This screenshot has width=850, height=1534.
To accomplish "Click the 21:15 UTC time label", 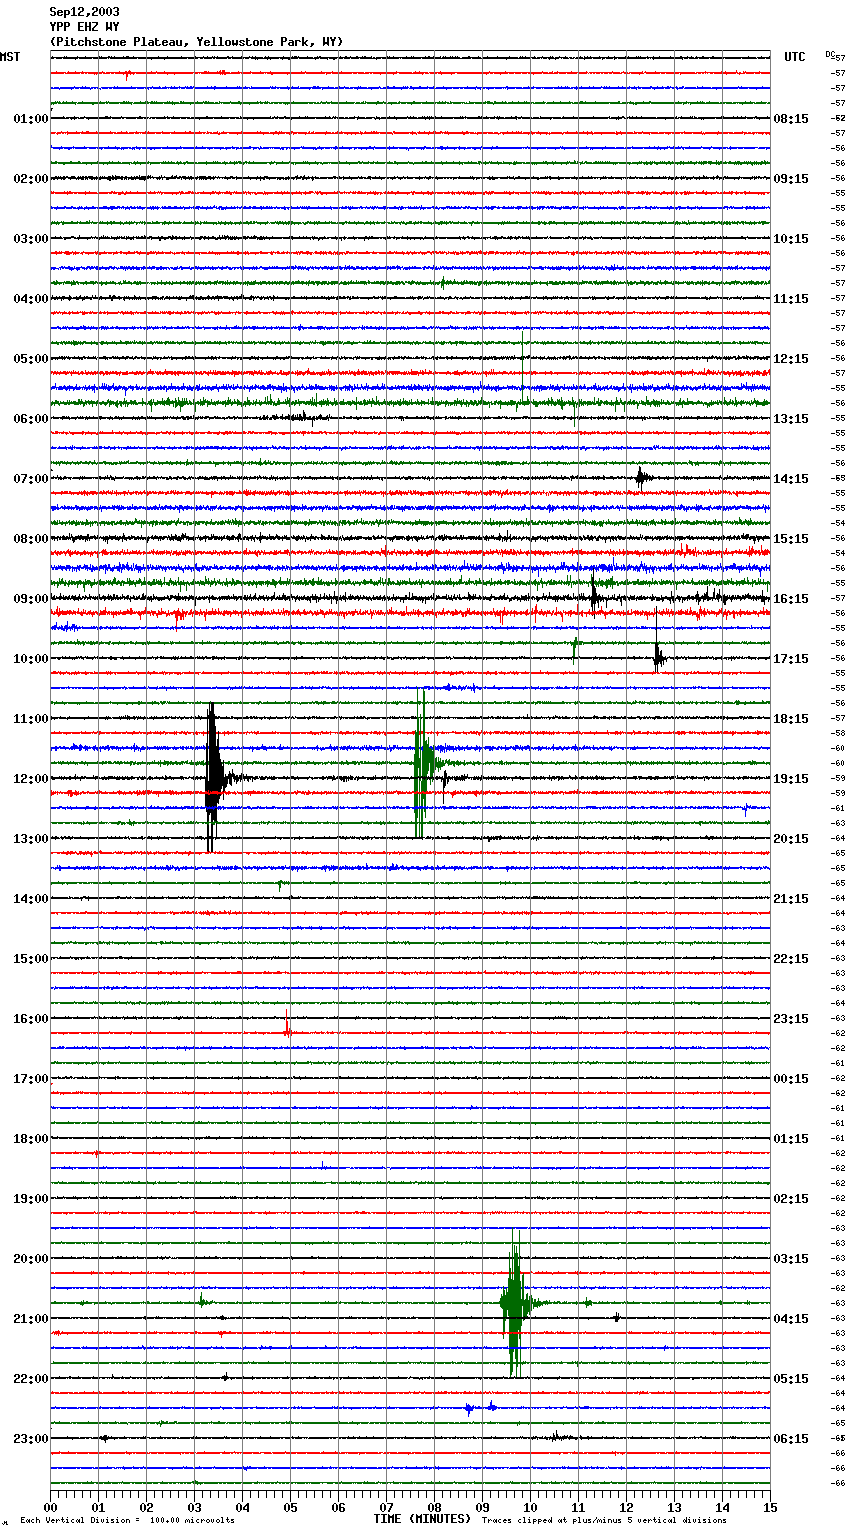I will (x=791, y=899).
